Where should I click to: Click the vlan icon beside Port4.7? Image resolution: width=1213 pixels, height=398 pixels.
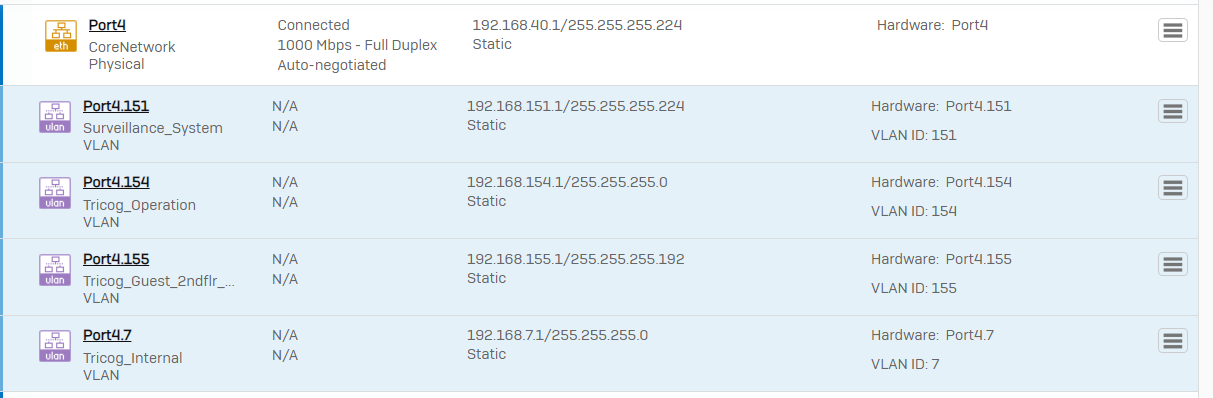tap(55, 346)
